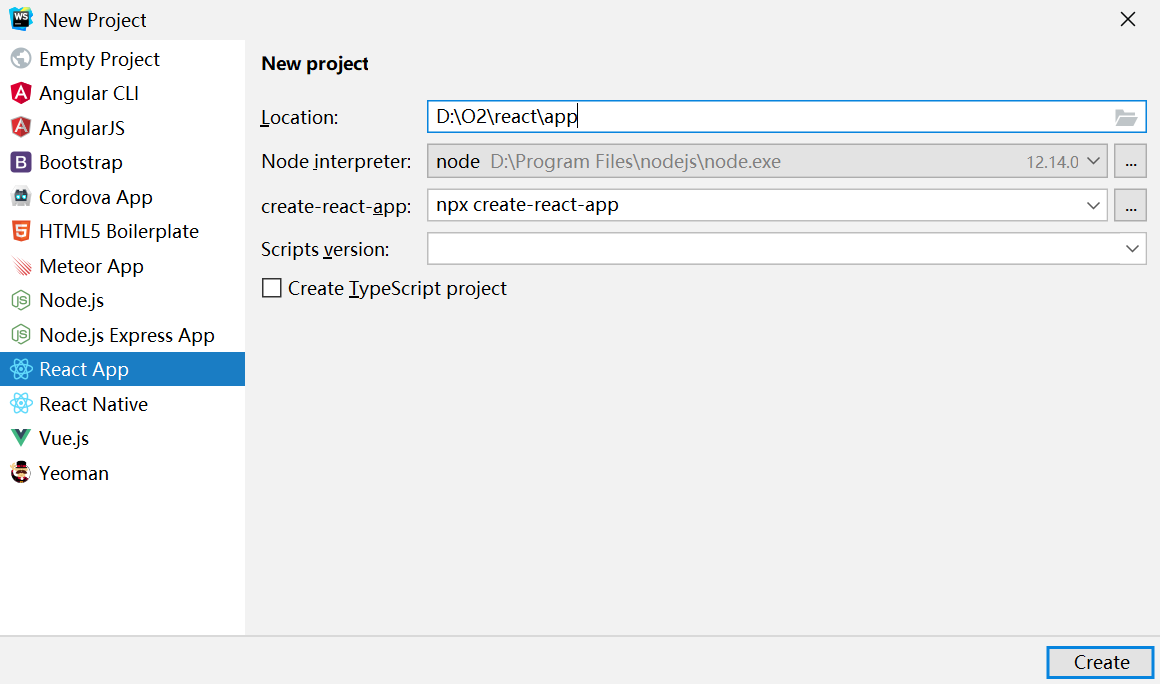Select Angular CLI project type
1160x684 pixels.
click(x=122, y=93)
